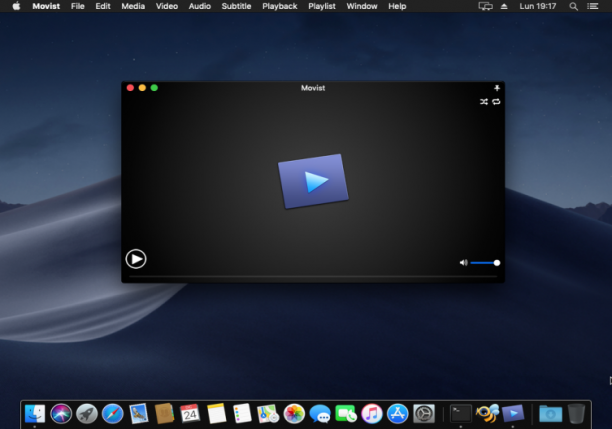Click the Movist icon in the Dock
The image size is (612, 429).
[x=513, y=413]
